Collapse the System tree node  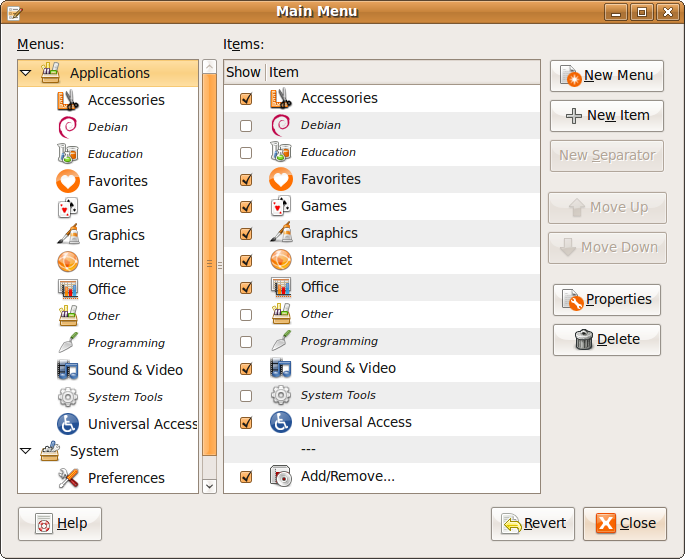[26, 451]
